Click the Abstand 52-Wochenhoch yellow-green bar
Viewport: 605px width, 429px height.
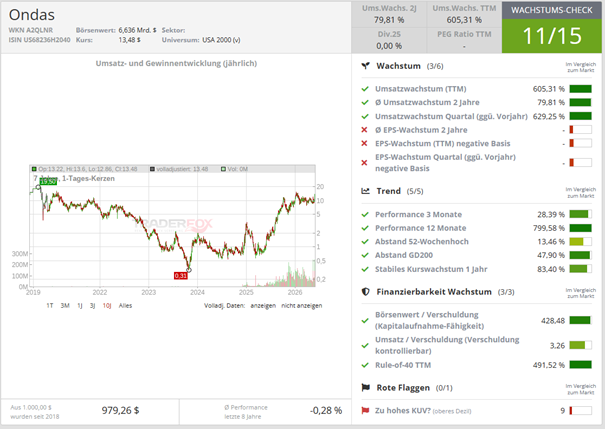pos(580,242)
